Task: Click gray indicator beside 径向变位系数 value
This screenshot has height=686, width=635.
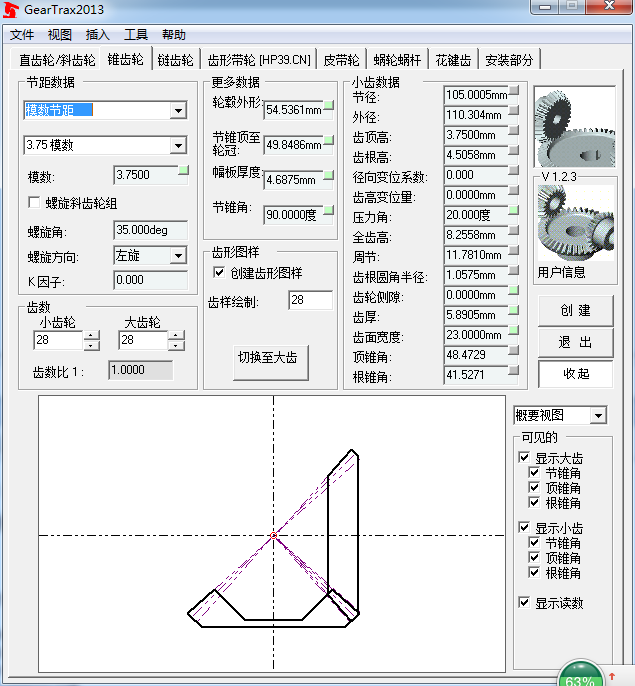Action: pyautogui.click(x=514, y=170)
